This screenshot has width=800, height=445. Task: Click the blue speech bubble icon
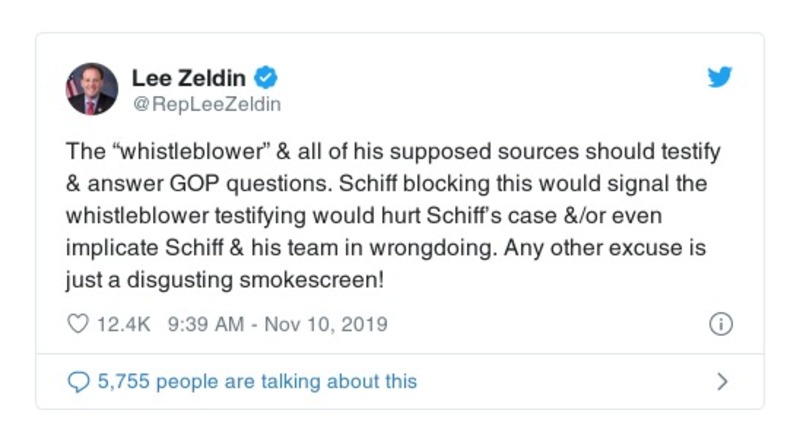tap(77, 381)
